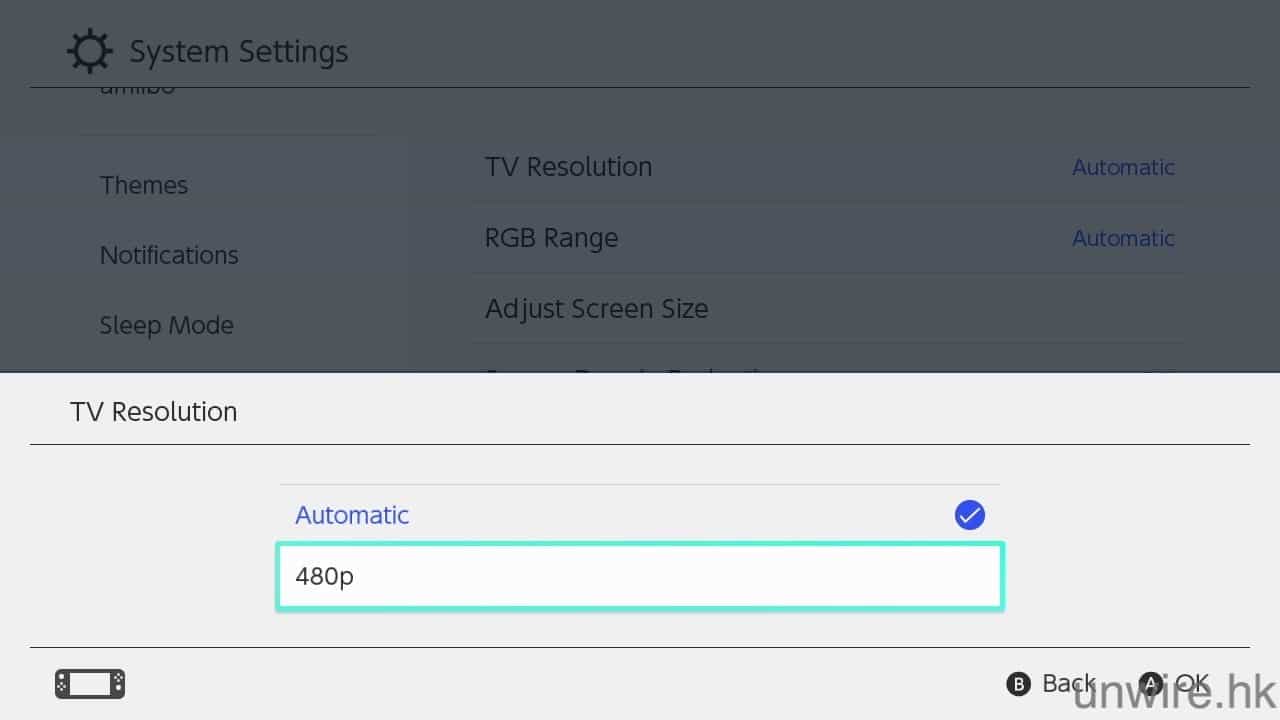Click the Automatic value for RGB Range
Viewport: 1280px width, 720px height.
click(1123, 238)
